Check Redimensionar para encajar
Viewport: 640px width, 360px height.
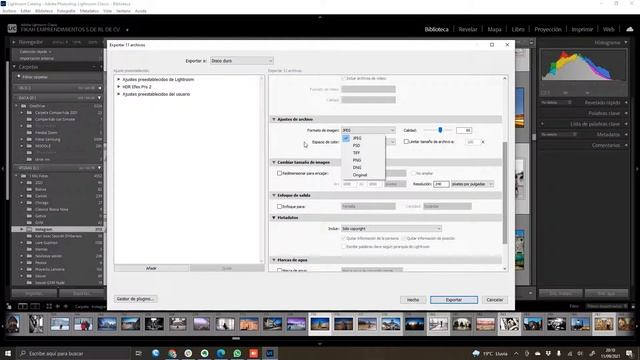[x=280, y=173]
